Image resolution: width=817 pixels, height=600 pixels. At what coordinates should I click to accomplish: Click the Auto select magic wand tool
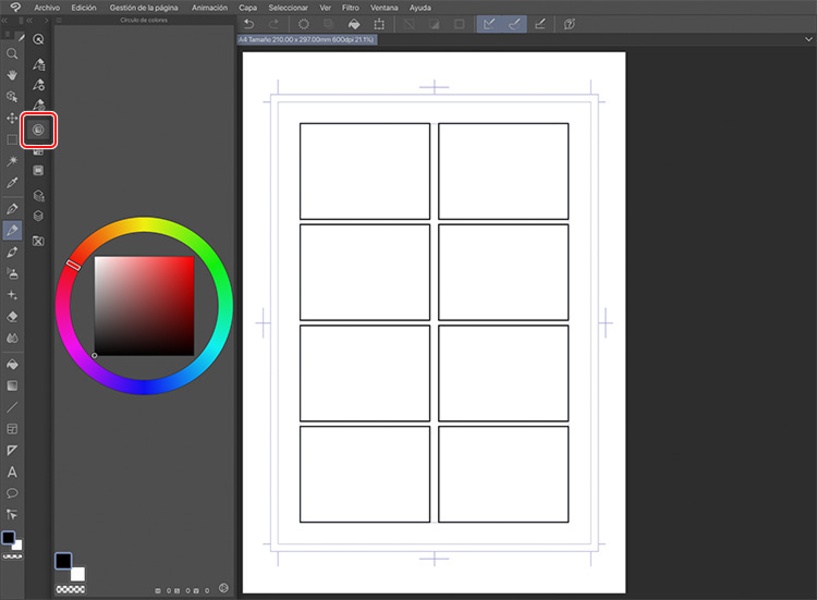coord(12,161)
